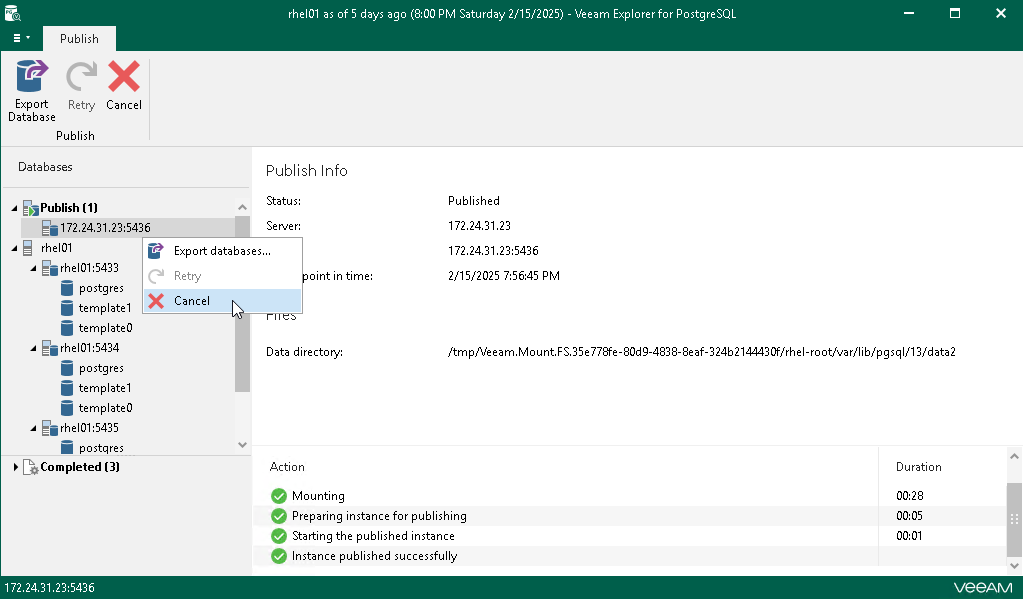Select the rhel01:5435 instance
Screen dimensions: 1023x599
click(89, 428)
